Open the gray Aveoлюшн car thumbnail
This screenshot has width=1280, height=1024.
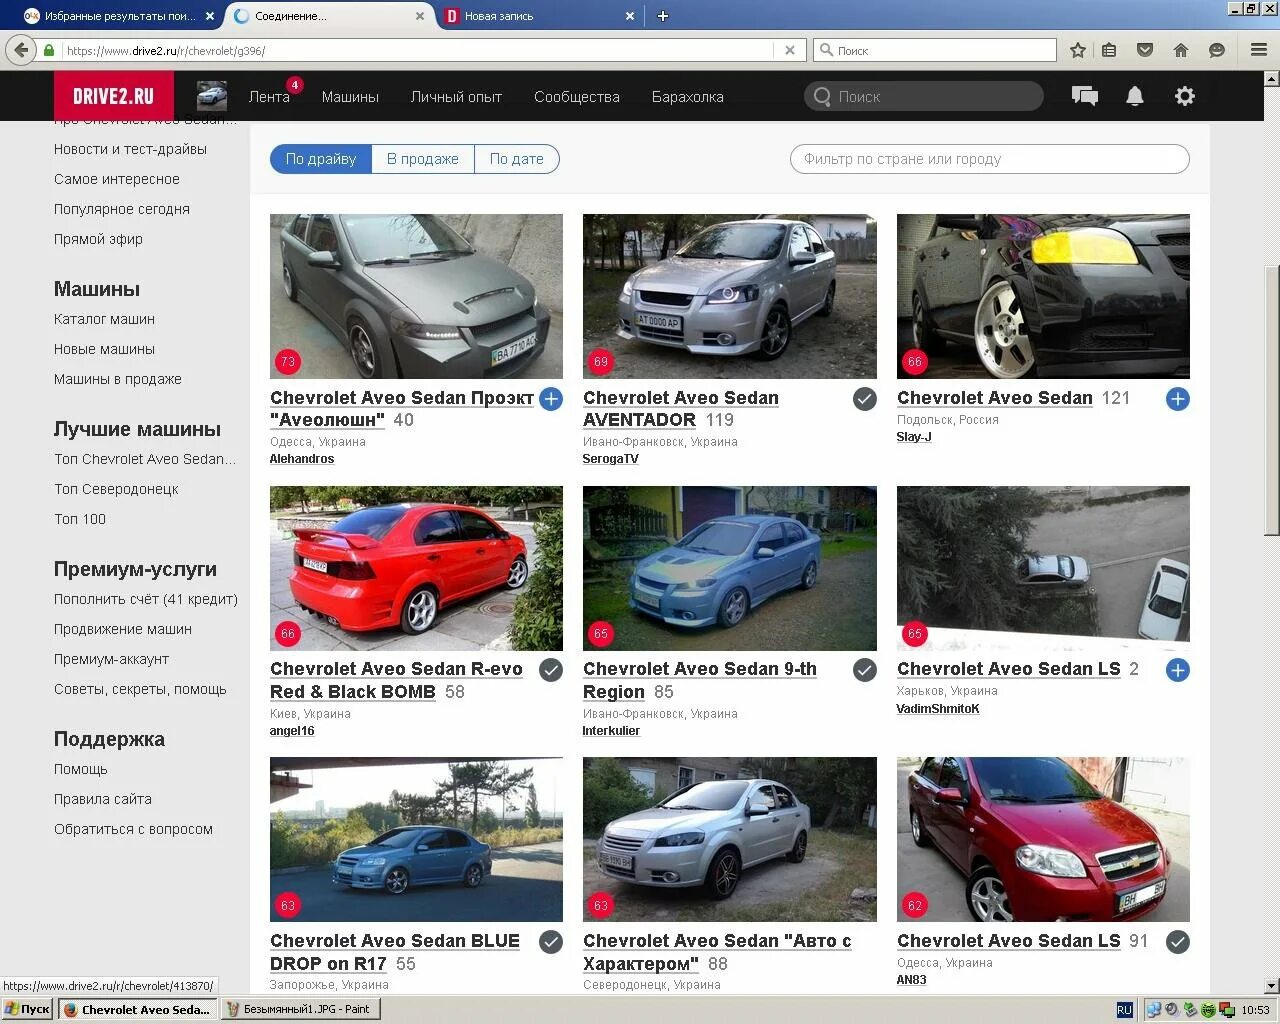pos(416,296)
